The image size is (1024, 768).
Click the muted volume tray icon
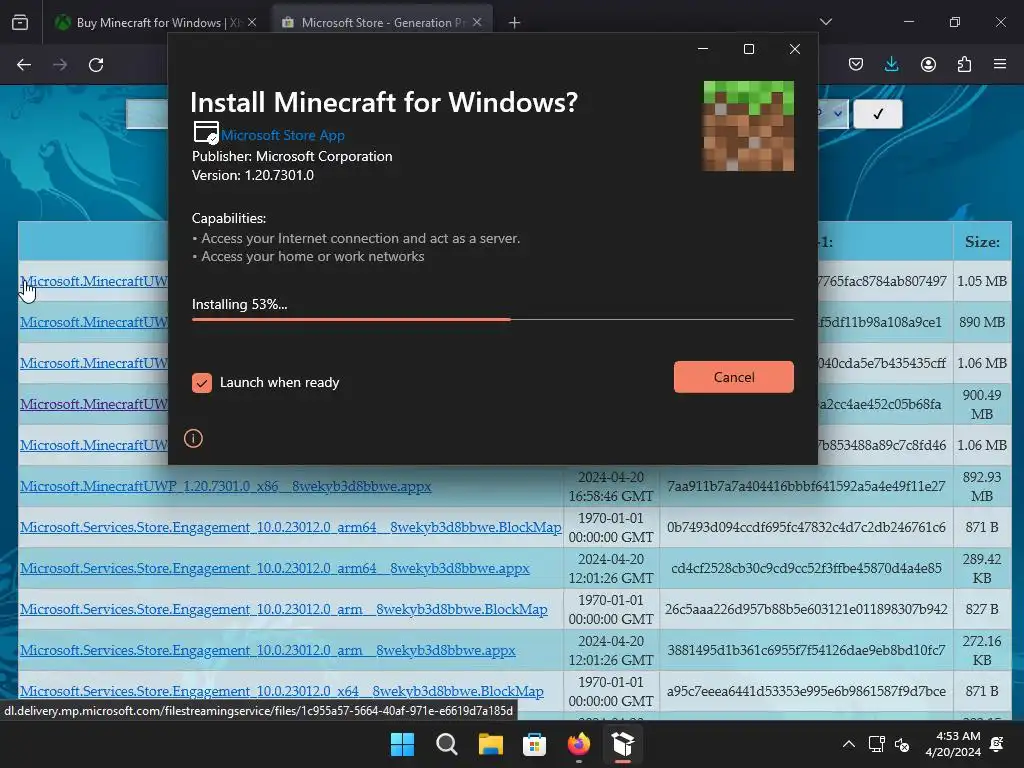[x=902, y=744]
